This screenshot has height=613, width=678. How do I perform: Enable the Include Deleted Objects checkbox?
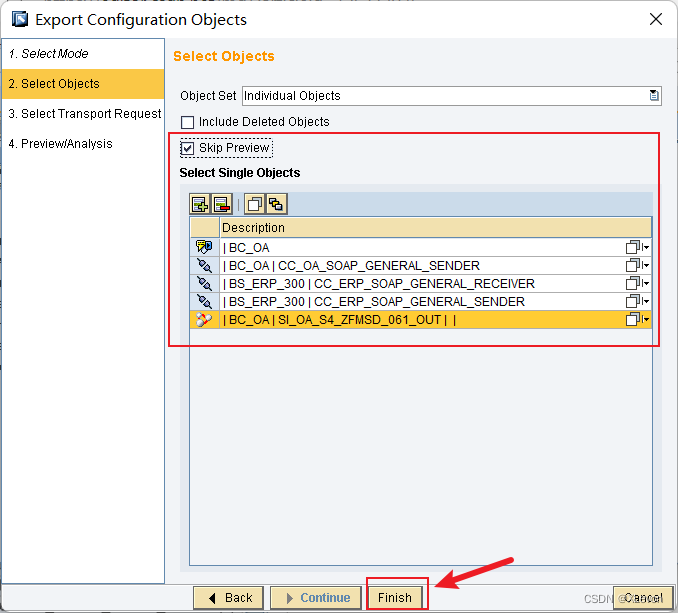point(187,122)
